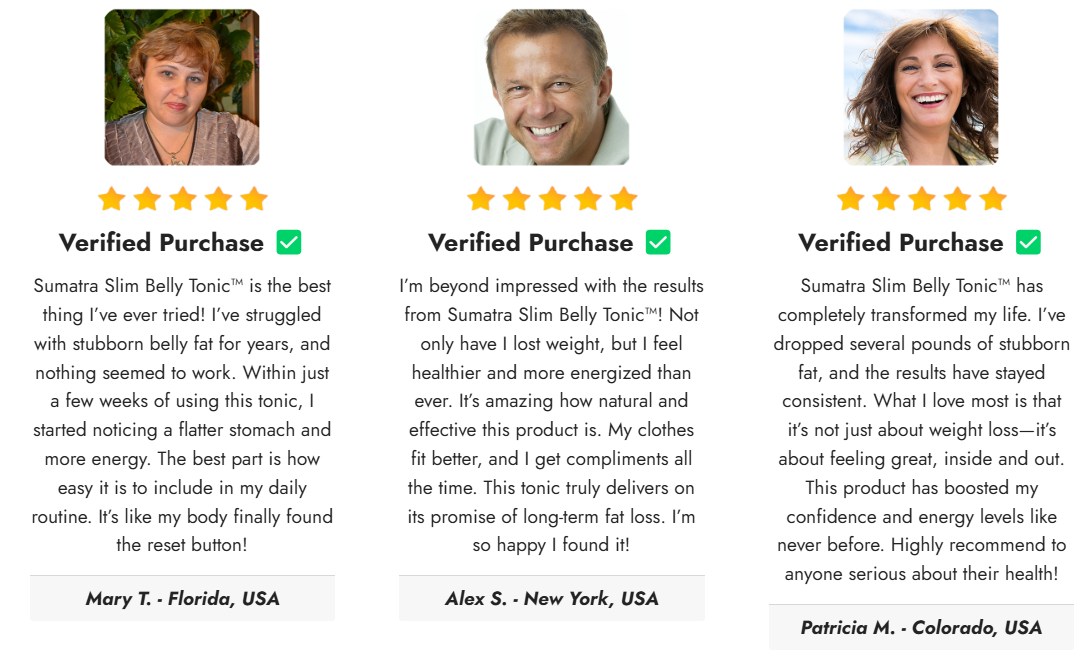Click the Patricia M. - Colorado, USA label
The height and width of the screenshot is (668, 1092).
tap(921, 628)
